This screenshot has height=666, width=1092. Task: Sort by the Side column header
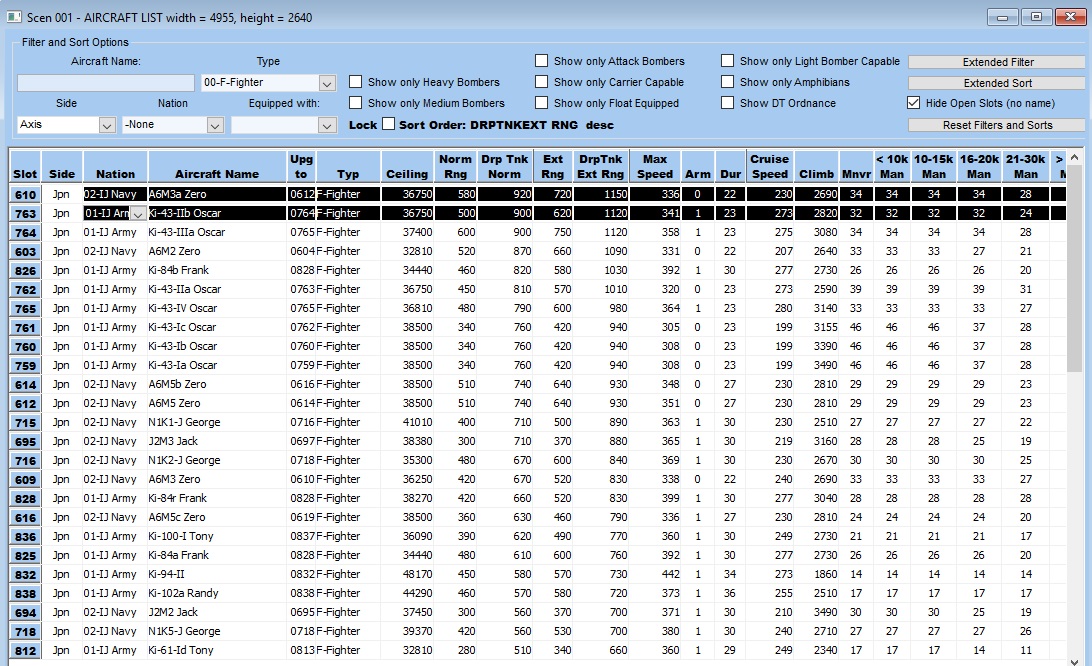tap(62, 166)
